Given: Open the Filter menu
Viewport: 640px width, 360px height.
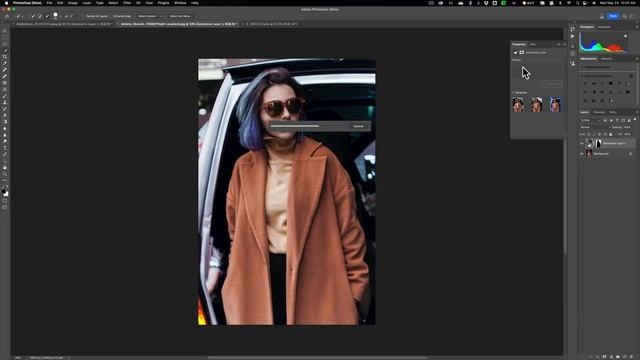Looking at the screenshot, I should tap(127, 3).
